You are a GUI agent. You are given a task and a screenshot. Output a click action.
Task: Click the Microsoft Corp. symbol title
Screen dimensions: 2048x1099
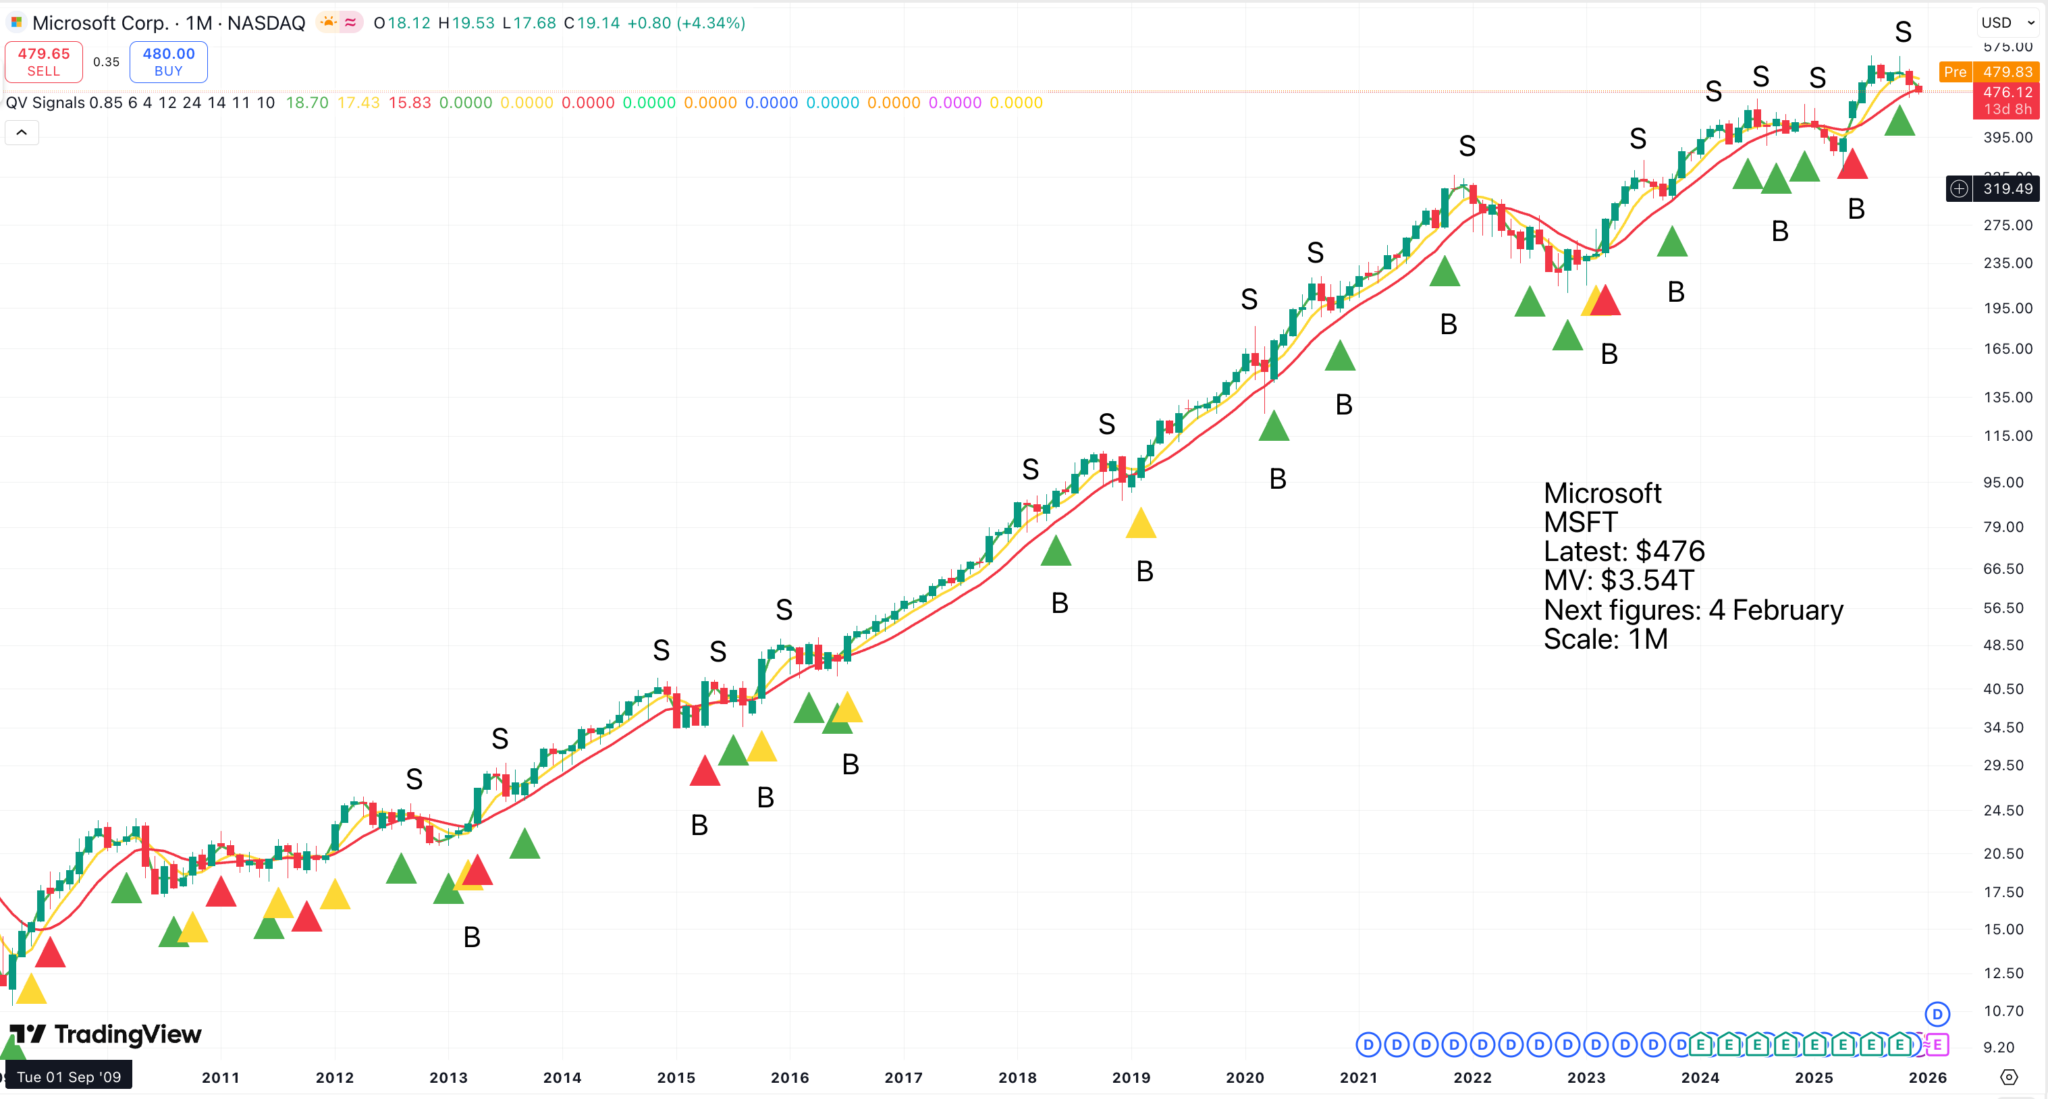pyautogui.click(x=100, y=22)
